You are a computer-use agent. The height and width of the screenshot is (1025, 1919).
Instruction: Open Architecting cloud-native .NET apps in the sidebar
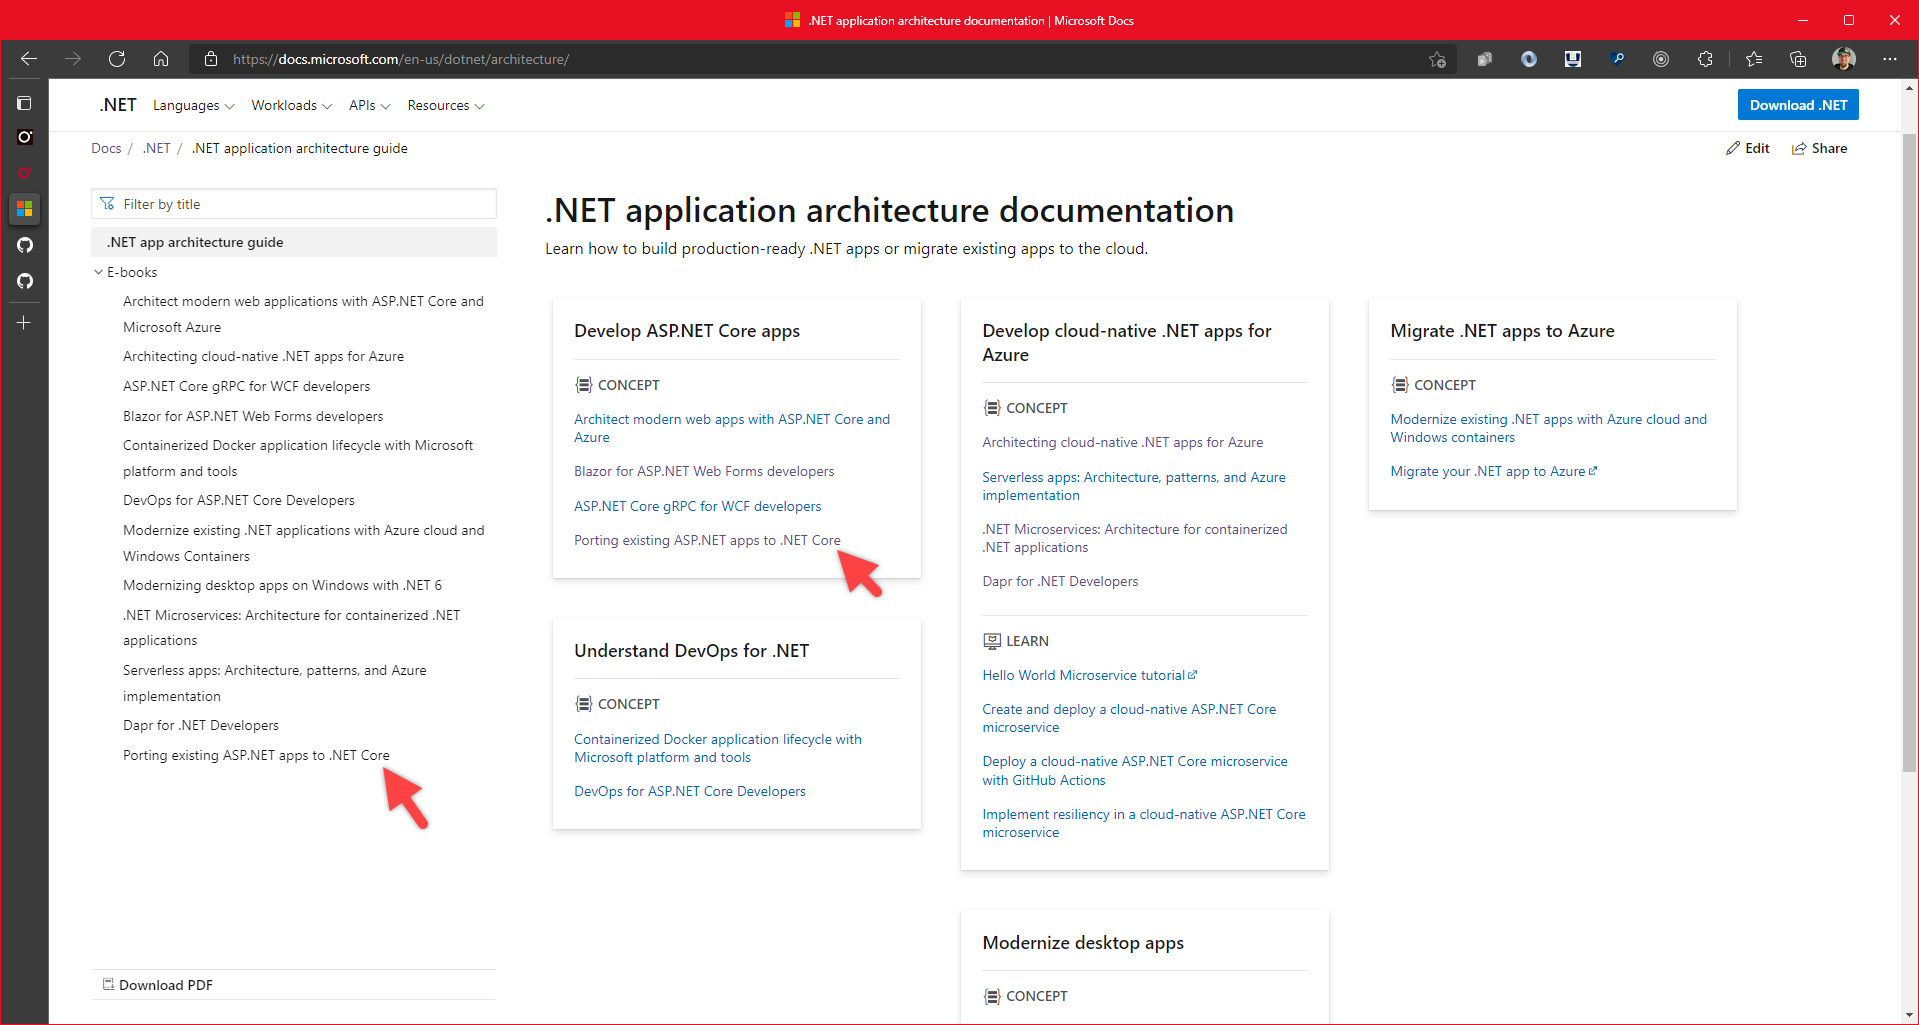coord(263,356)
